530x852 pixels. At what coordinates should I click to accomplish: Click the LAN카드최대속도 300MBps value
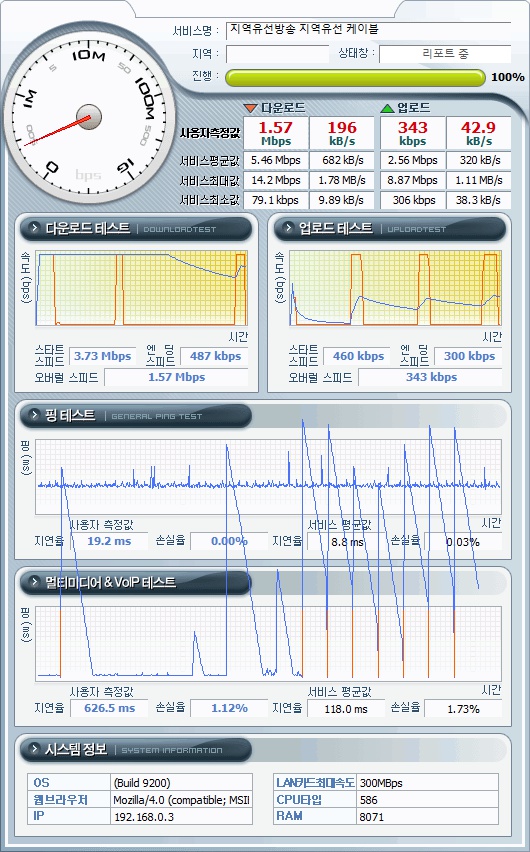point(427,782)
